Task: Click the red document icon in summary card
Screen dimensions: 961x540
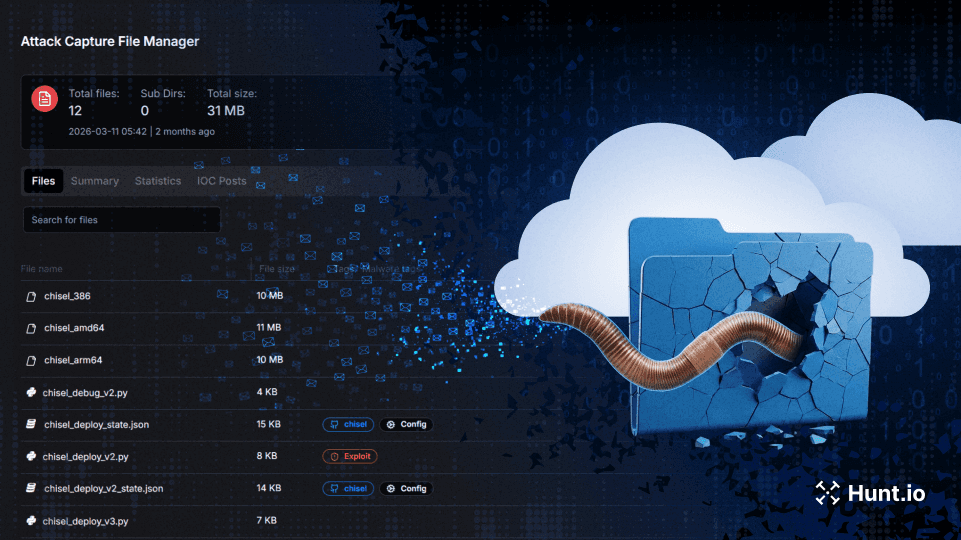Action: [x=45, y=99]
